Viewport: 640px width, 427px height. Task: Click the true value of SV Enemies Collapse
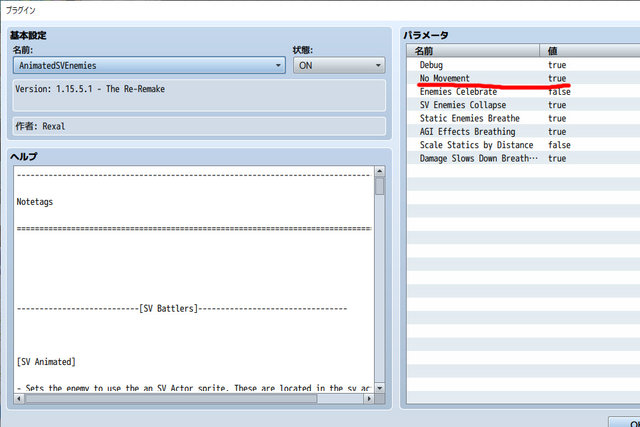pyautogui.click(x=557, y=105)
